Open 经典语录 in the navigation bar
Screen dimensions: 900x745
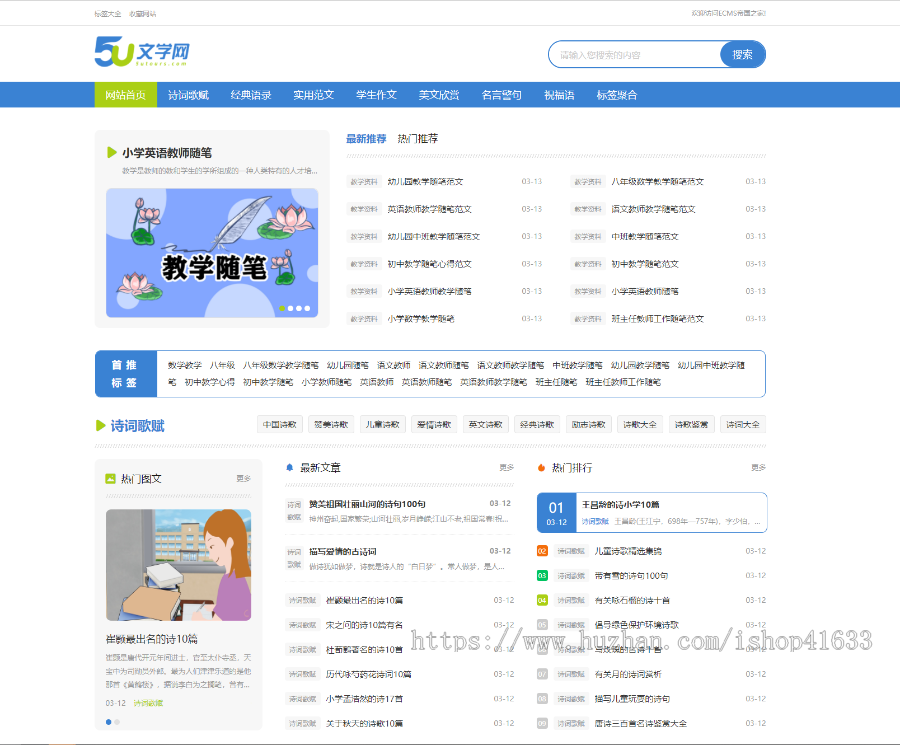coord(251,95)
